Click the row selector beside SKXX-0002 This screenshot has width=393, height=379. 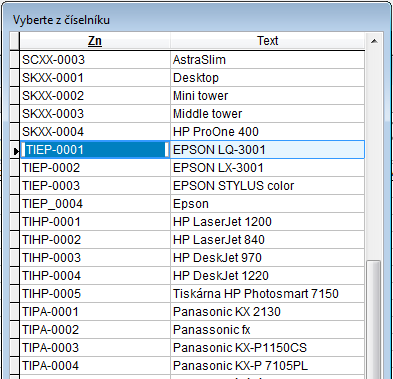(15, 96)
